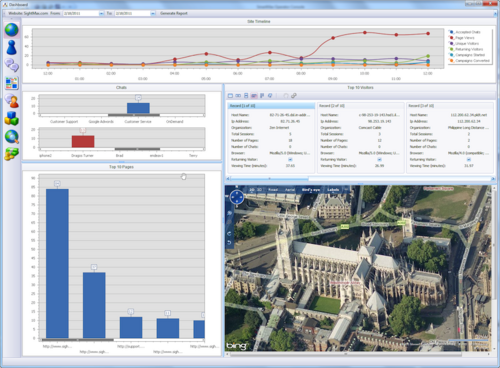Open the chat bubbles sidebar icon
The height and width of the screenshot is (368, 500).
tap(11, 65)
